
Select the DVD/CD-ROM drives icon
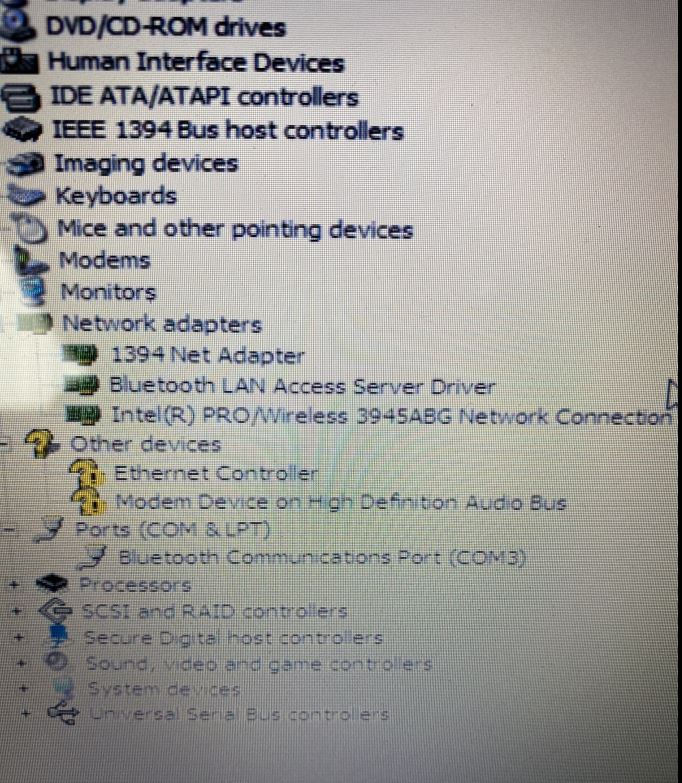(16, 26)
